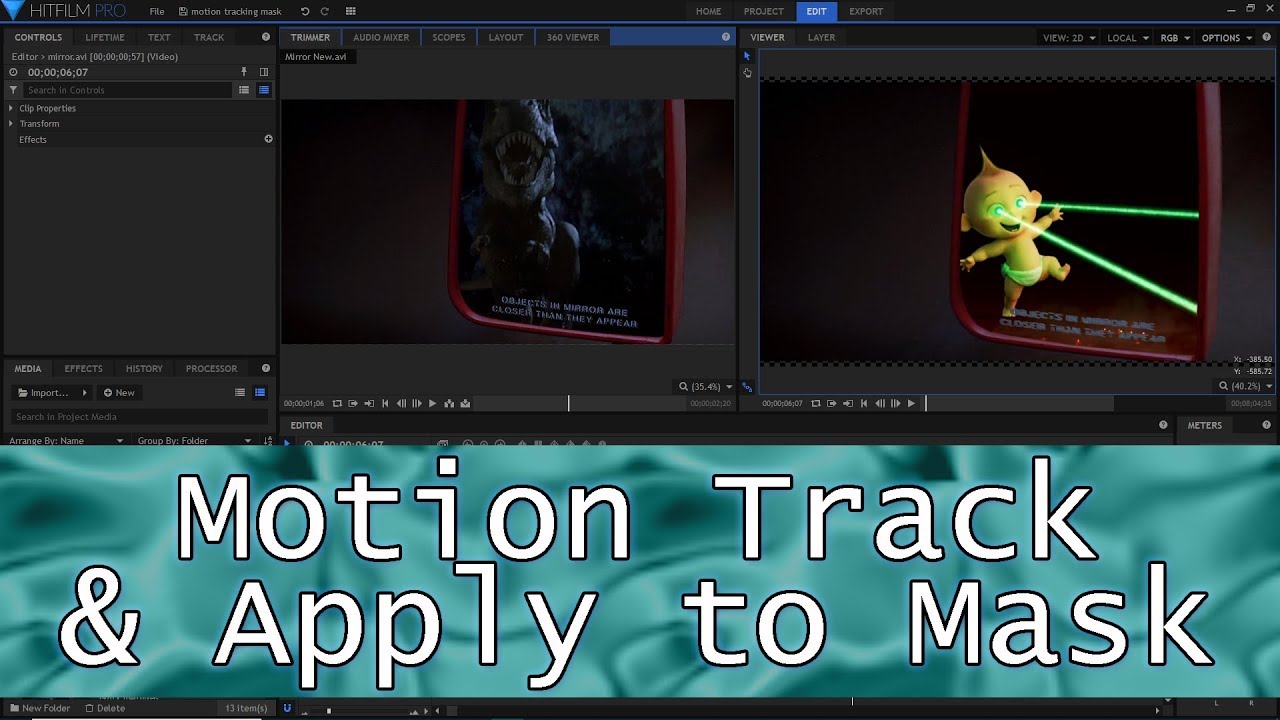Open Arrange By: Name dropdown
Viewport: 1280px width, 720px height.
click(66, 441)
